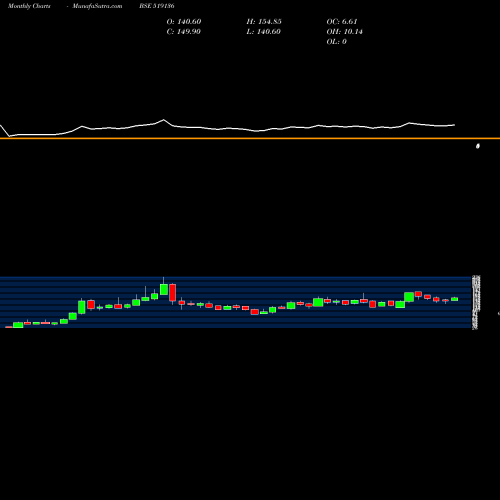Image resolution: width=500 pixels, height=500 pixels.
Task: Click the high price 'H: 154.85'
Action: 264,21
